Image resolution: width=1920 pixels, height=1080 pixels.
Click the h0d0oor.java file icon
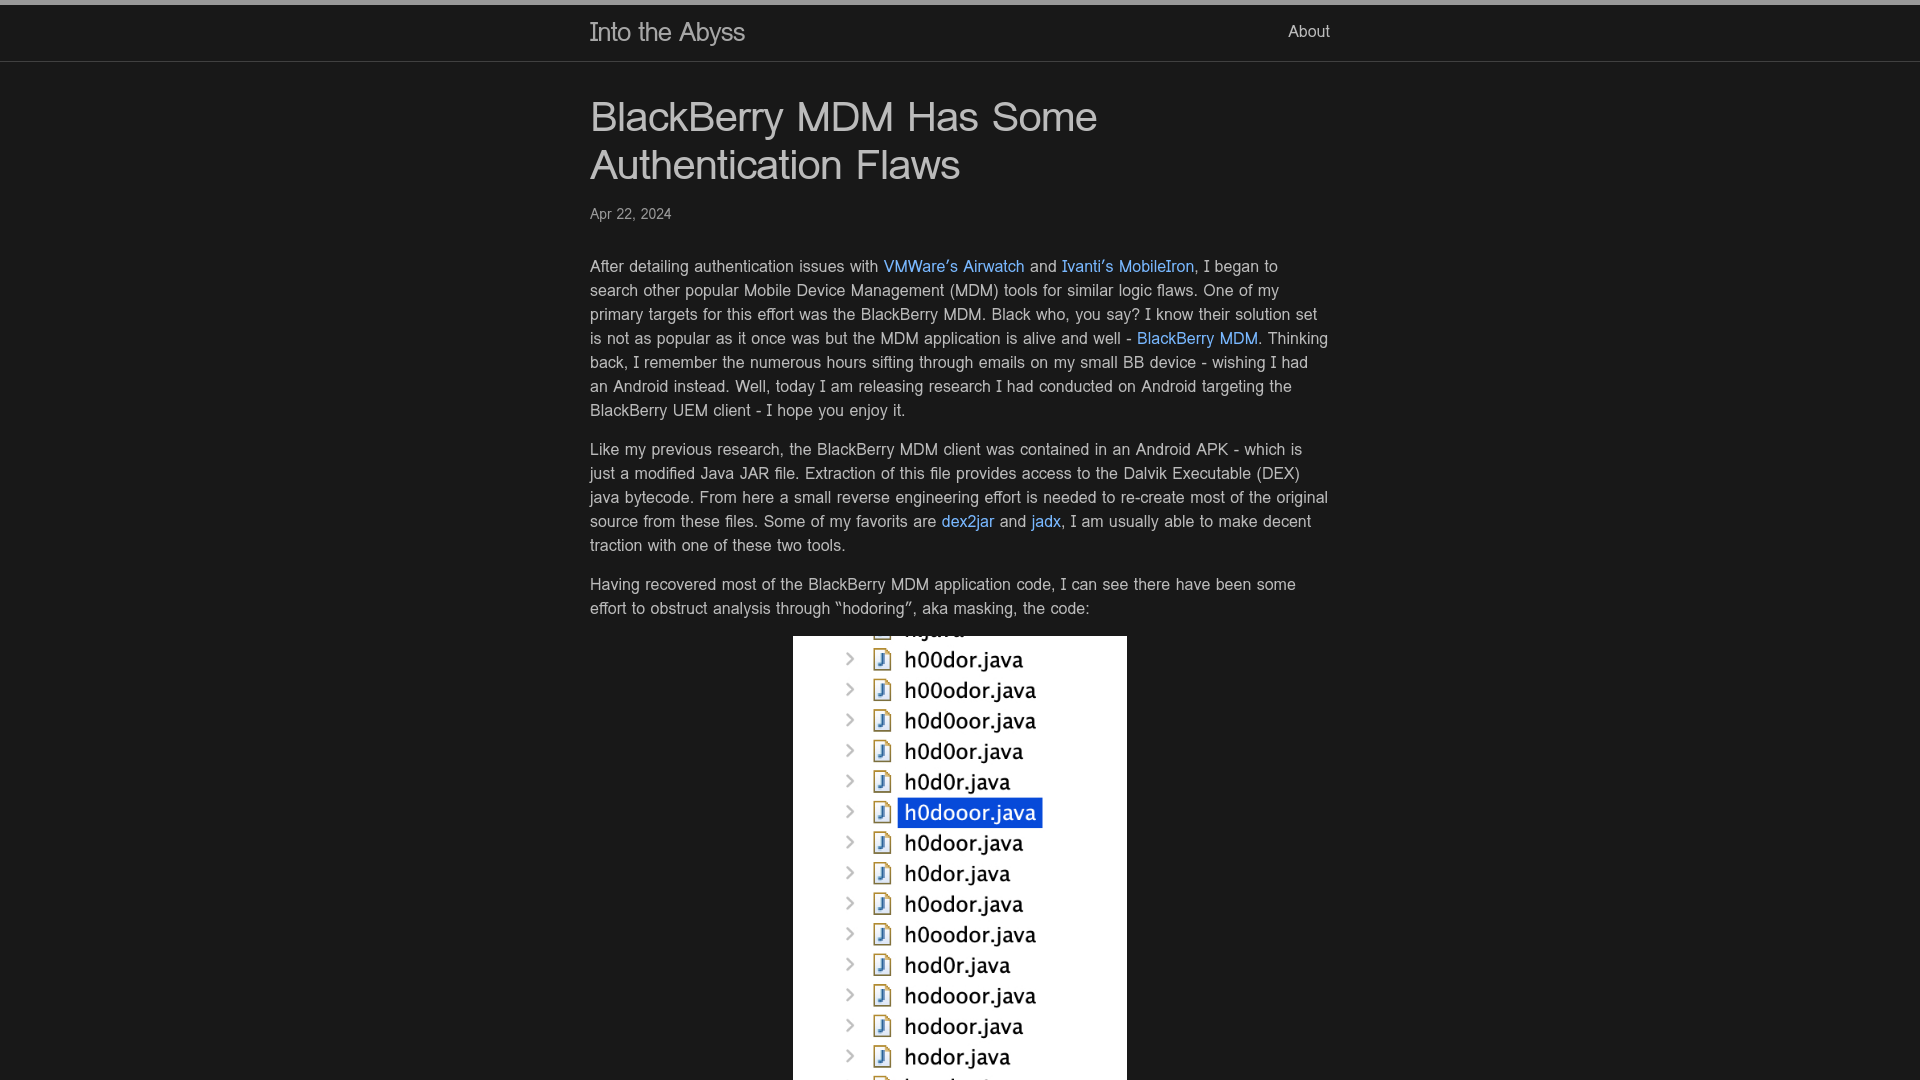[881, 720]
